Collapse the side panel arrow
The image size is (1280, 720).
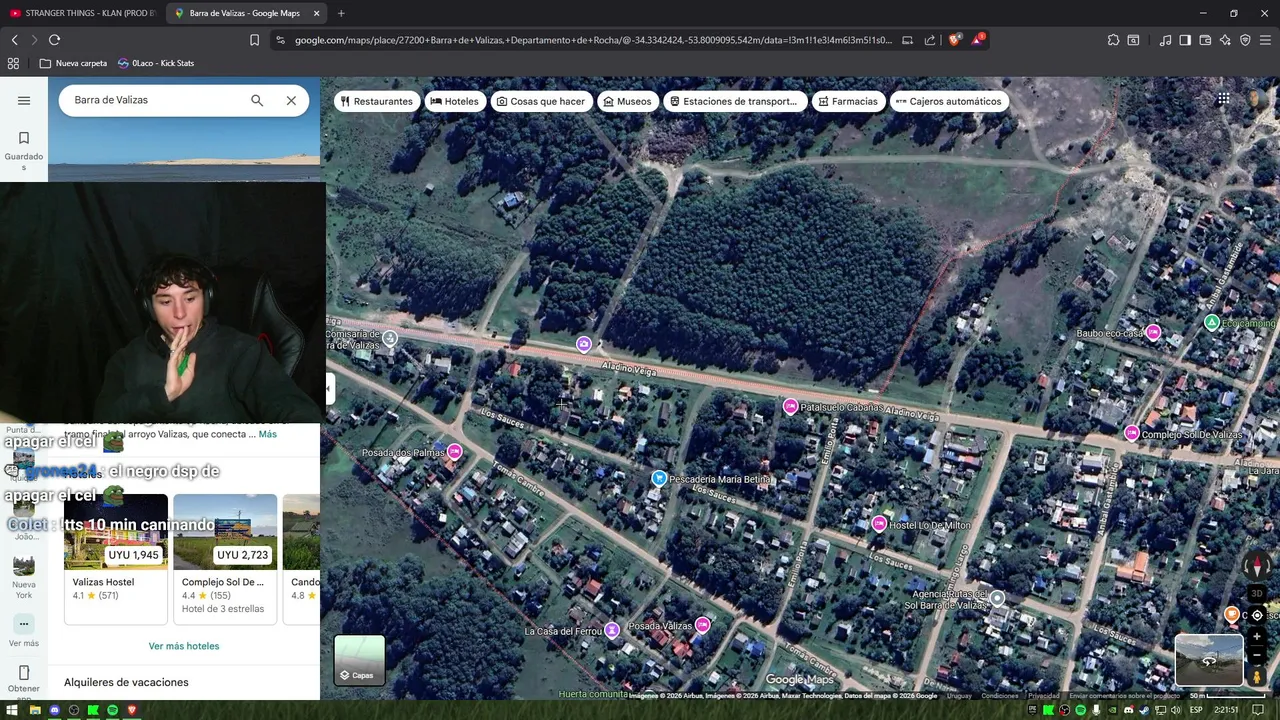(328, 388)
